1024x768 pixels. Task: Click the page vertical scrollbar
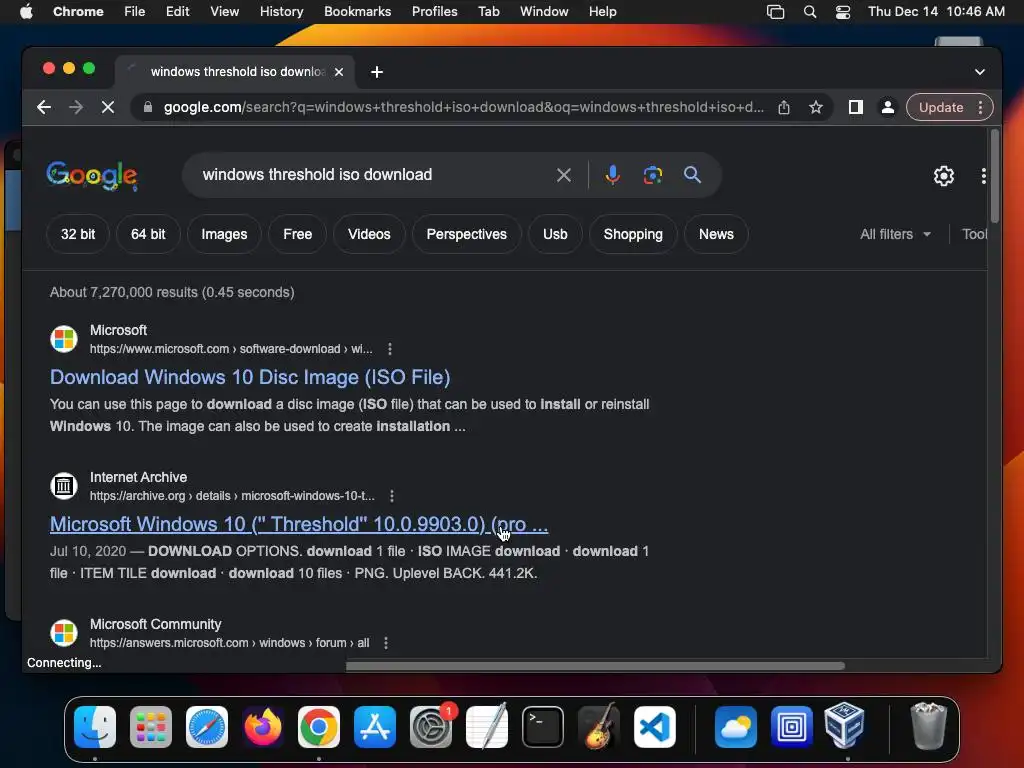tap(995, 176)
